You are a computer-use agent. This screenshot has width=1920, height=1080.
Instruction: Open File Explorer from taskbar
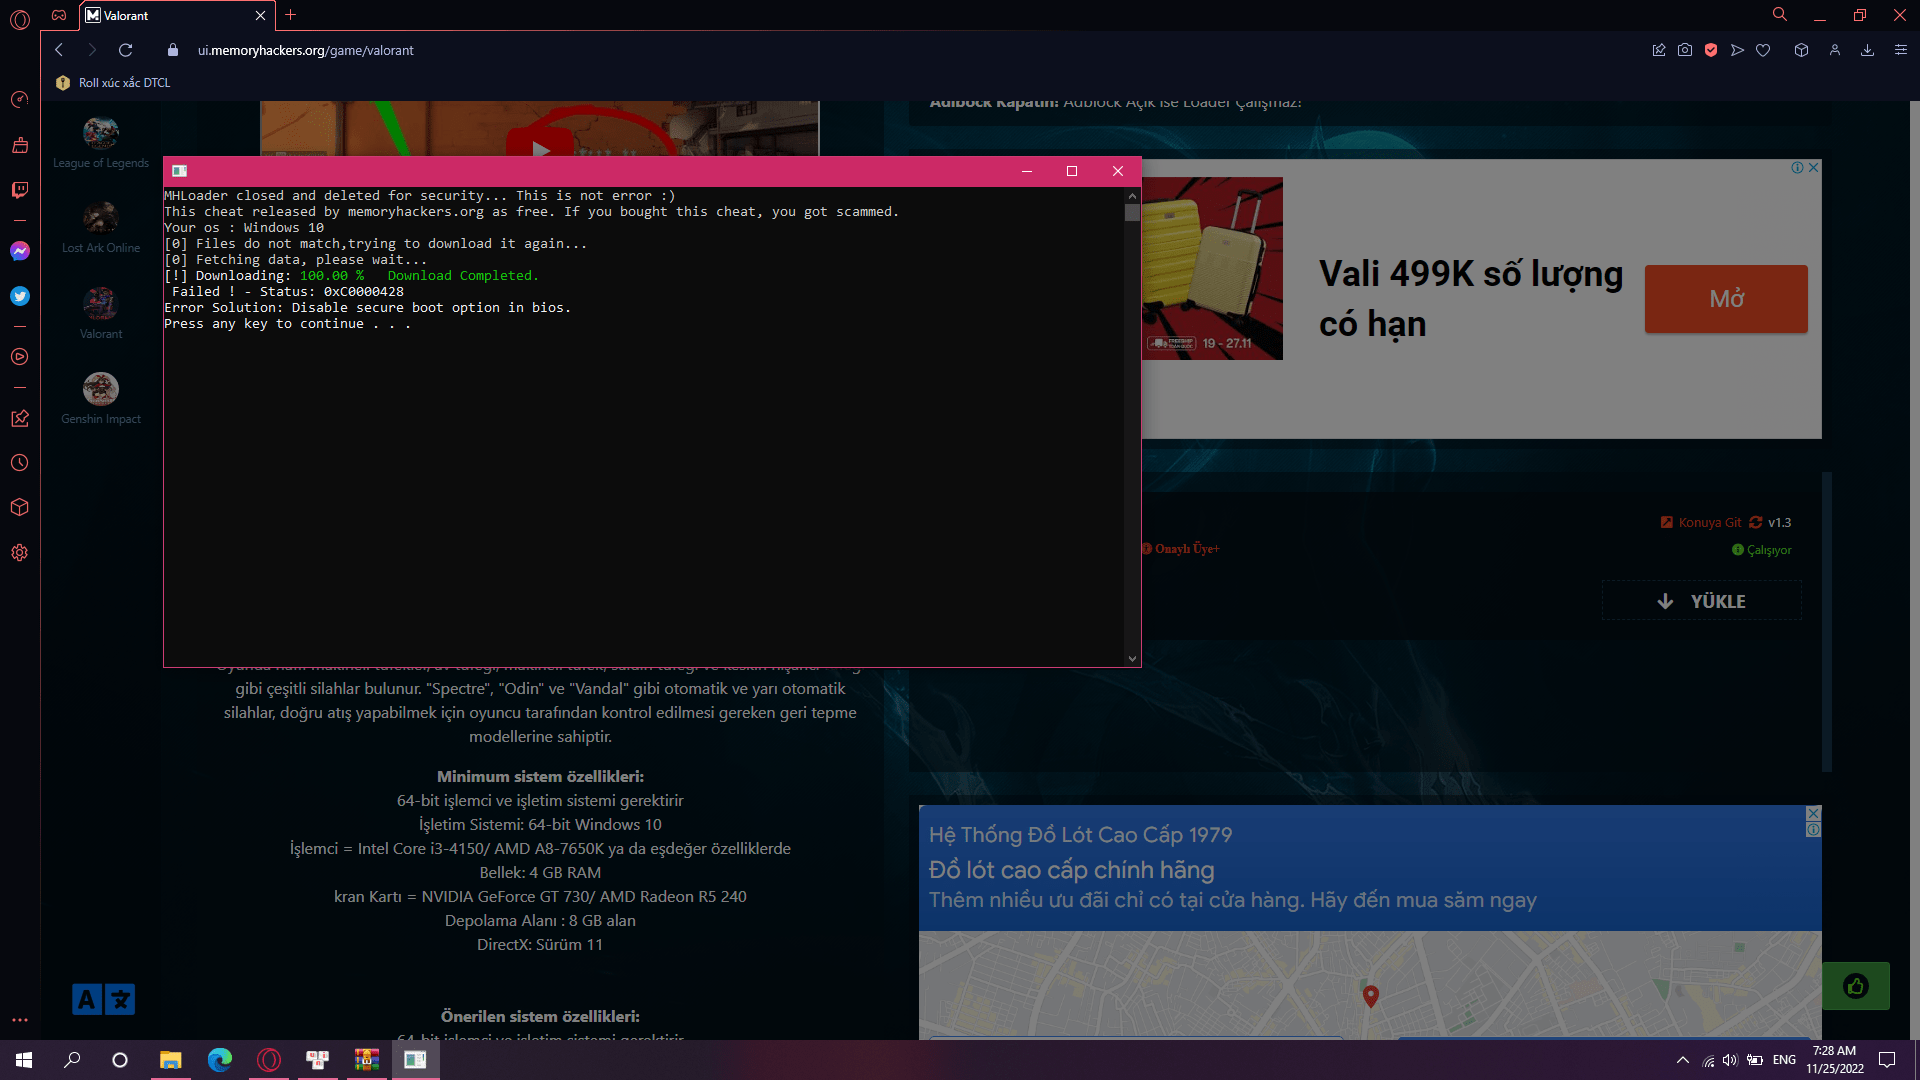tap(171, 1060)
